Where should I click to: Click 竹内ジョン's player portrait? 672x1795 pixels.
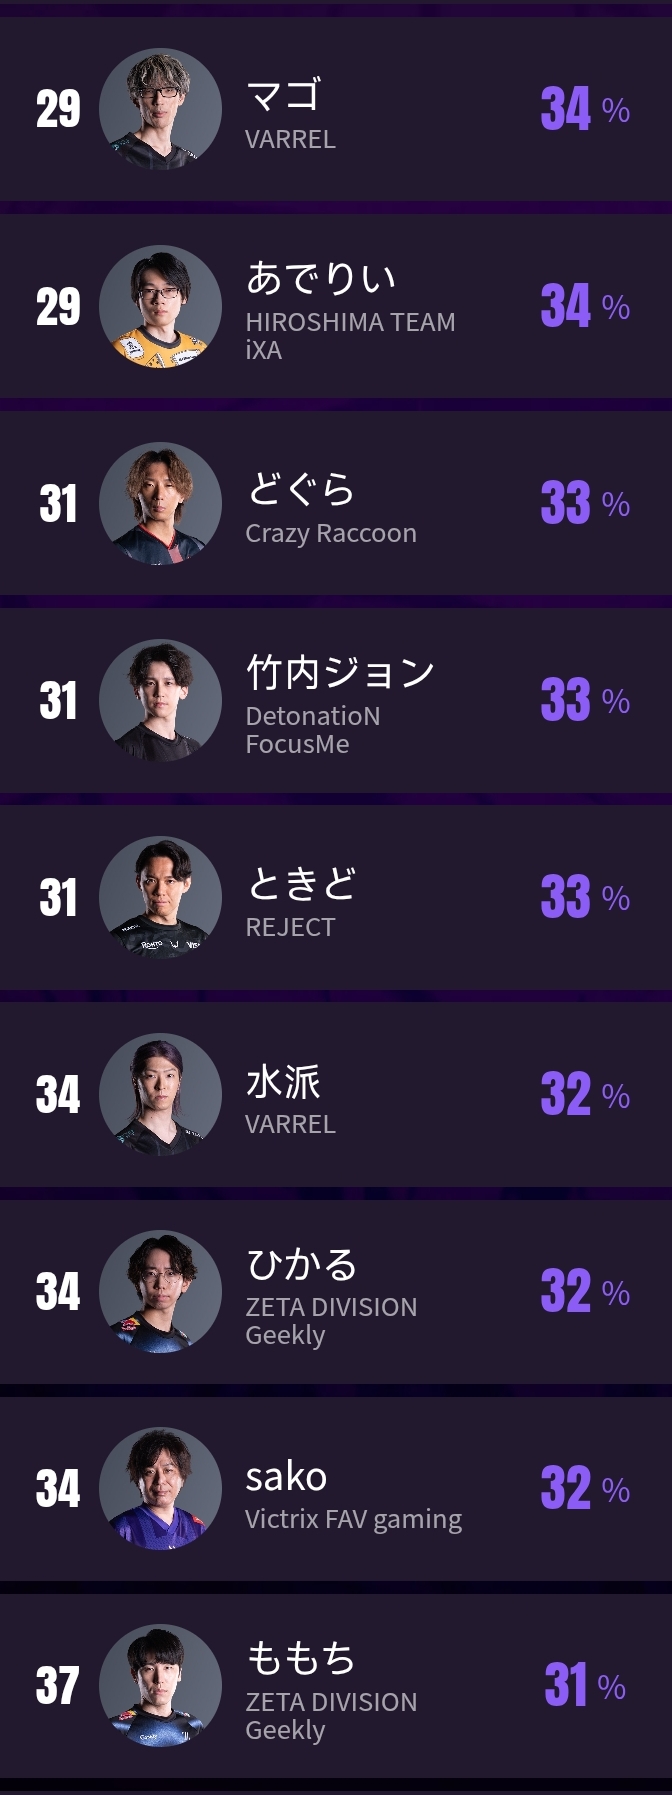[x=160, y=700]
